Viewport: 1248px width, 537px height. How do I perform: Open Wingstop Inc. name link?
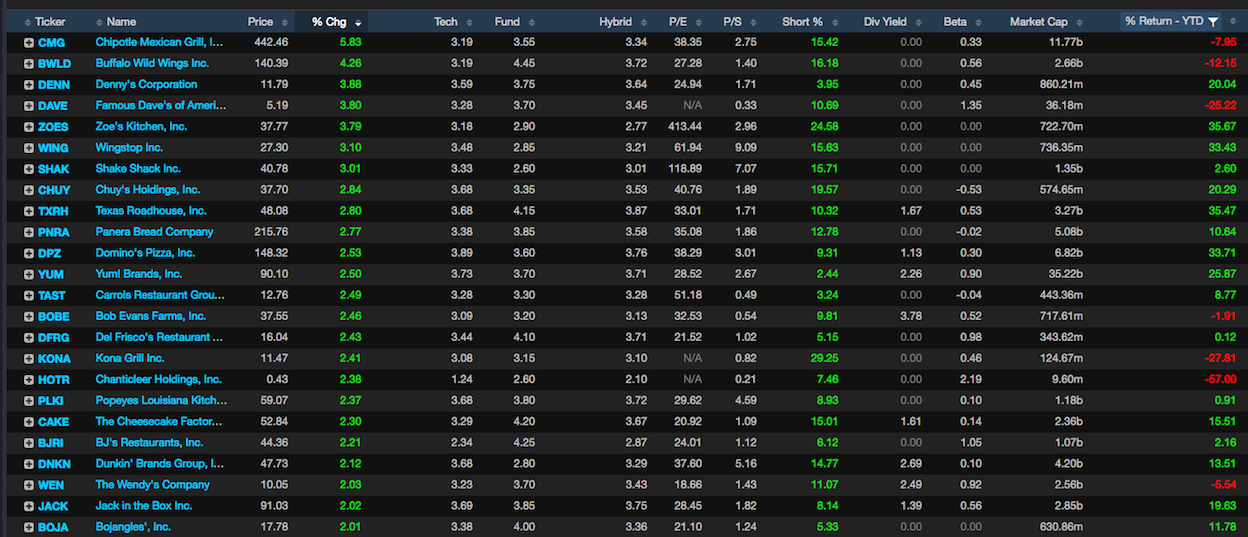coord(129,147)
